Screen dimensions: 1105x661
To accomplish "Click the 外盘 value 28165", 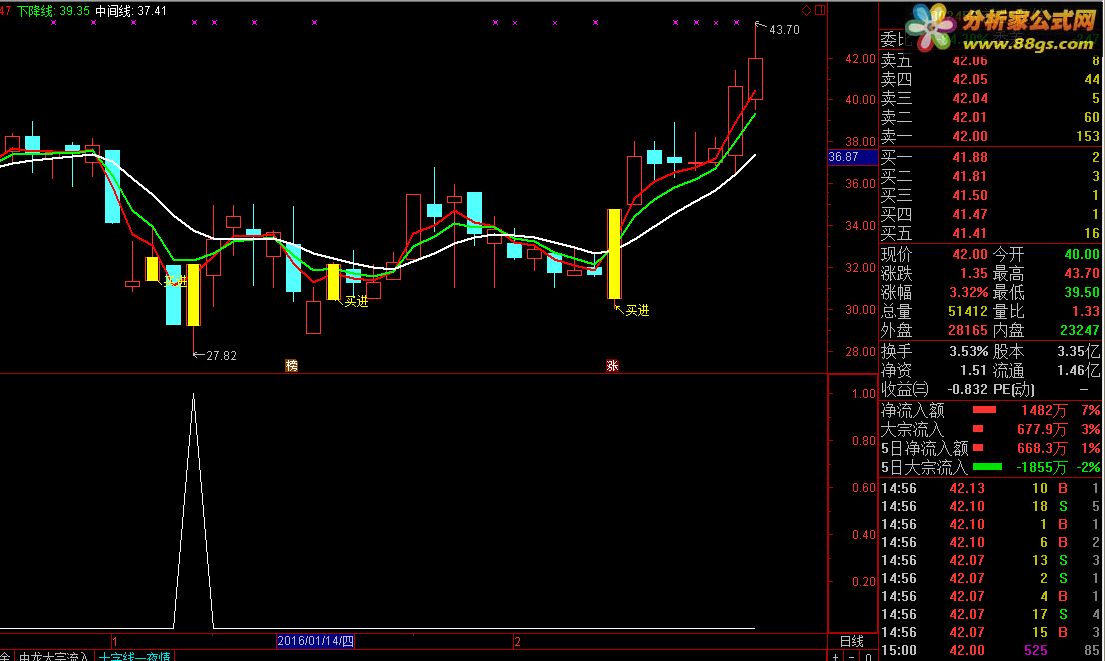I will pyautogui.click(x=968, y=330).
